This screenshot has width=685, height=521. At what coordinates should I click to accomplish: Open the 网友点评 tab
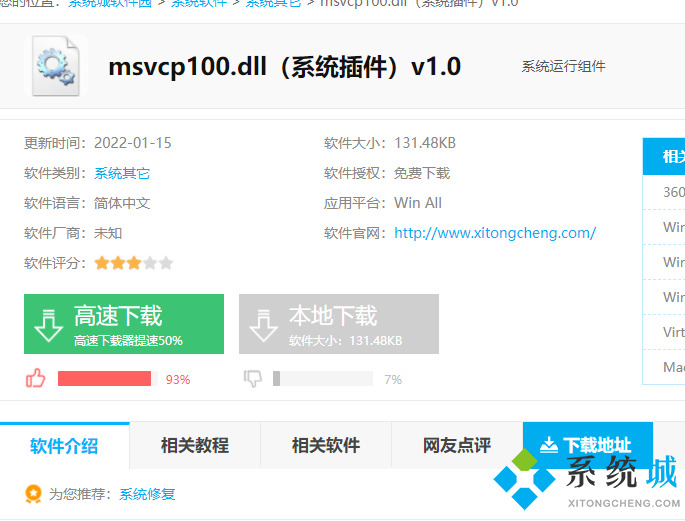coord(457,446)
